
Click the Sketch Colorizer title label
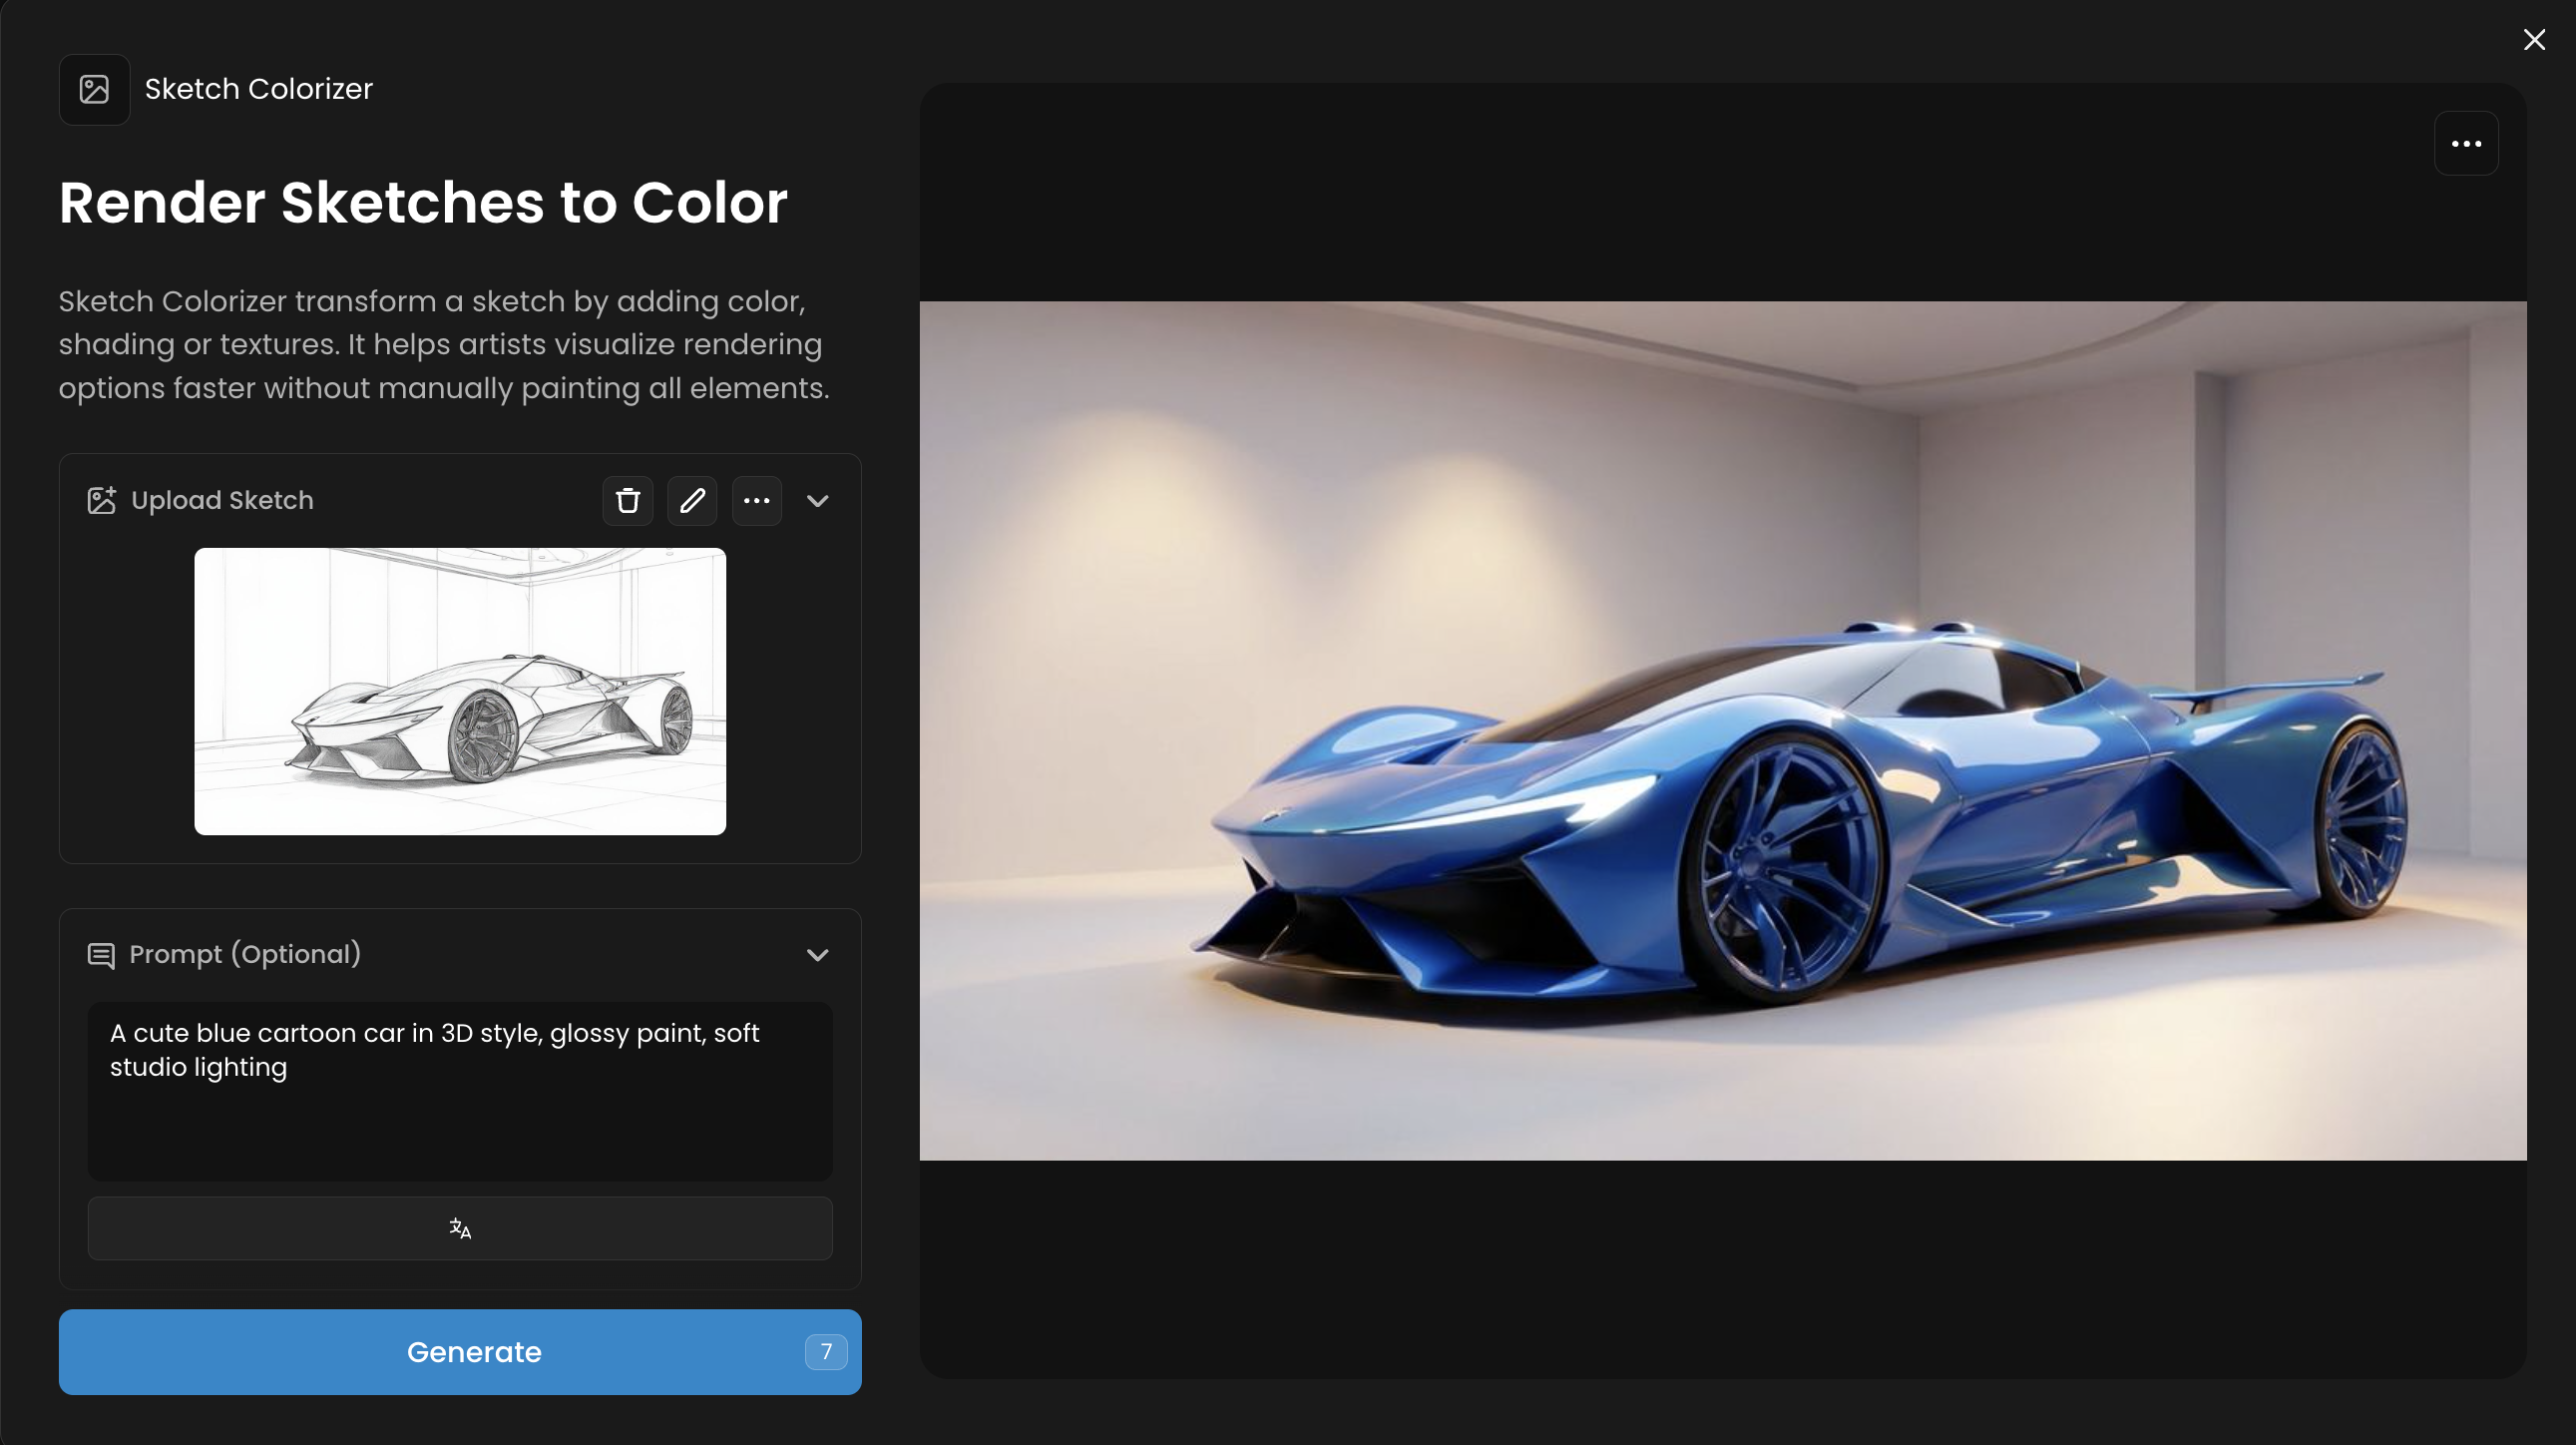(x=258, y=89)
